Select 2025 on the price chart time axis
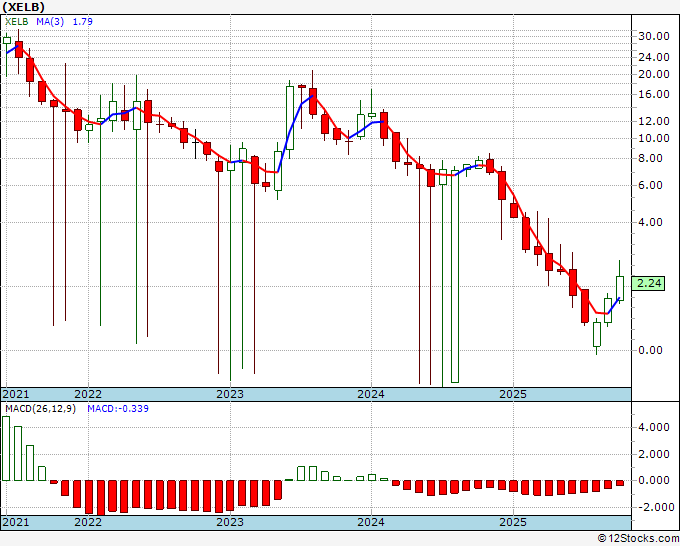Viewport: 680px width, 546px height. click(513, 394)
